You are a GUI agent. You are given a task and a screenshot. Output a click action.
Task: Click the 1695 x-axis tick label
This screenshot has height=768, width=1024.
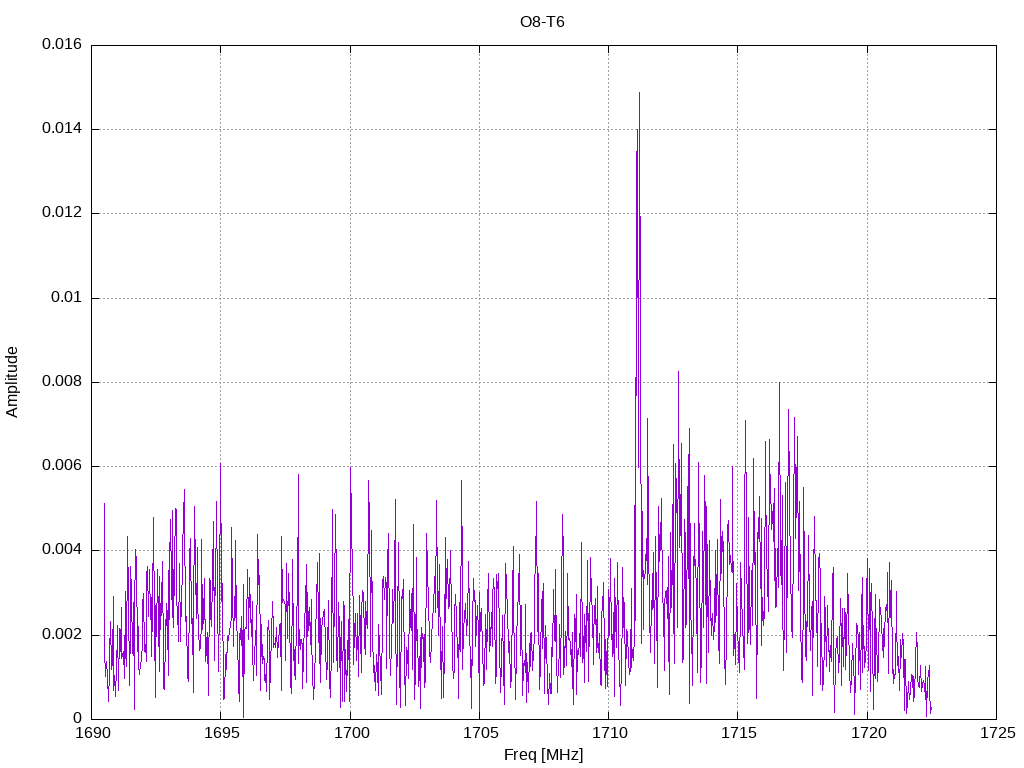click(x=221, y=734)
